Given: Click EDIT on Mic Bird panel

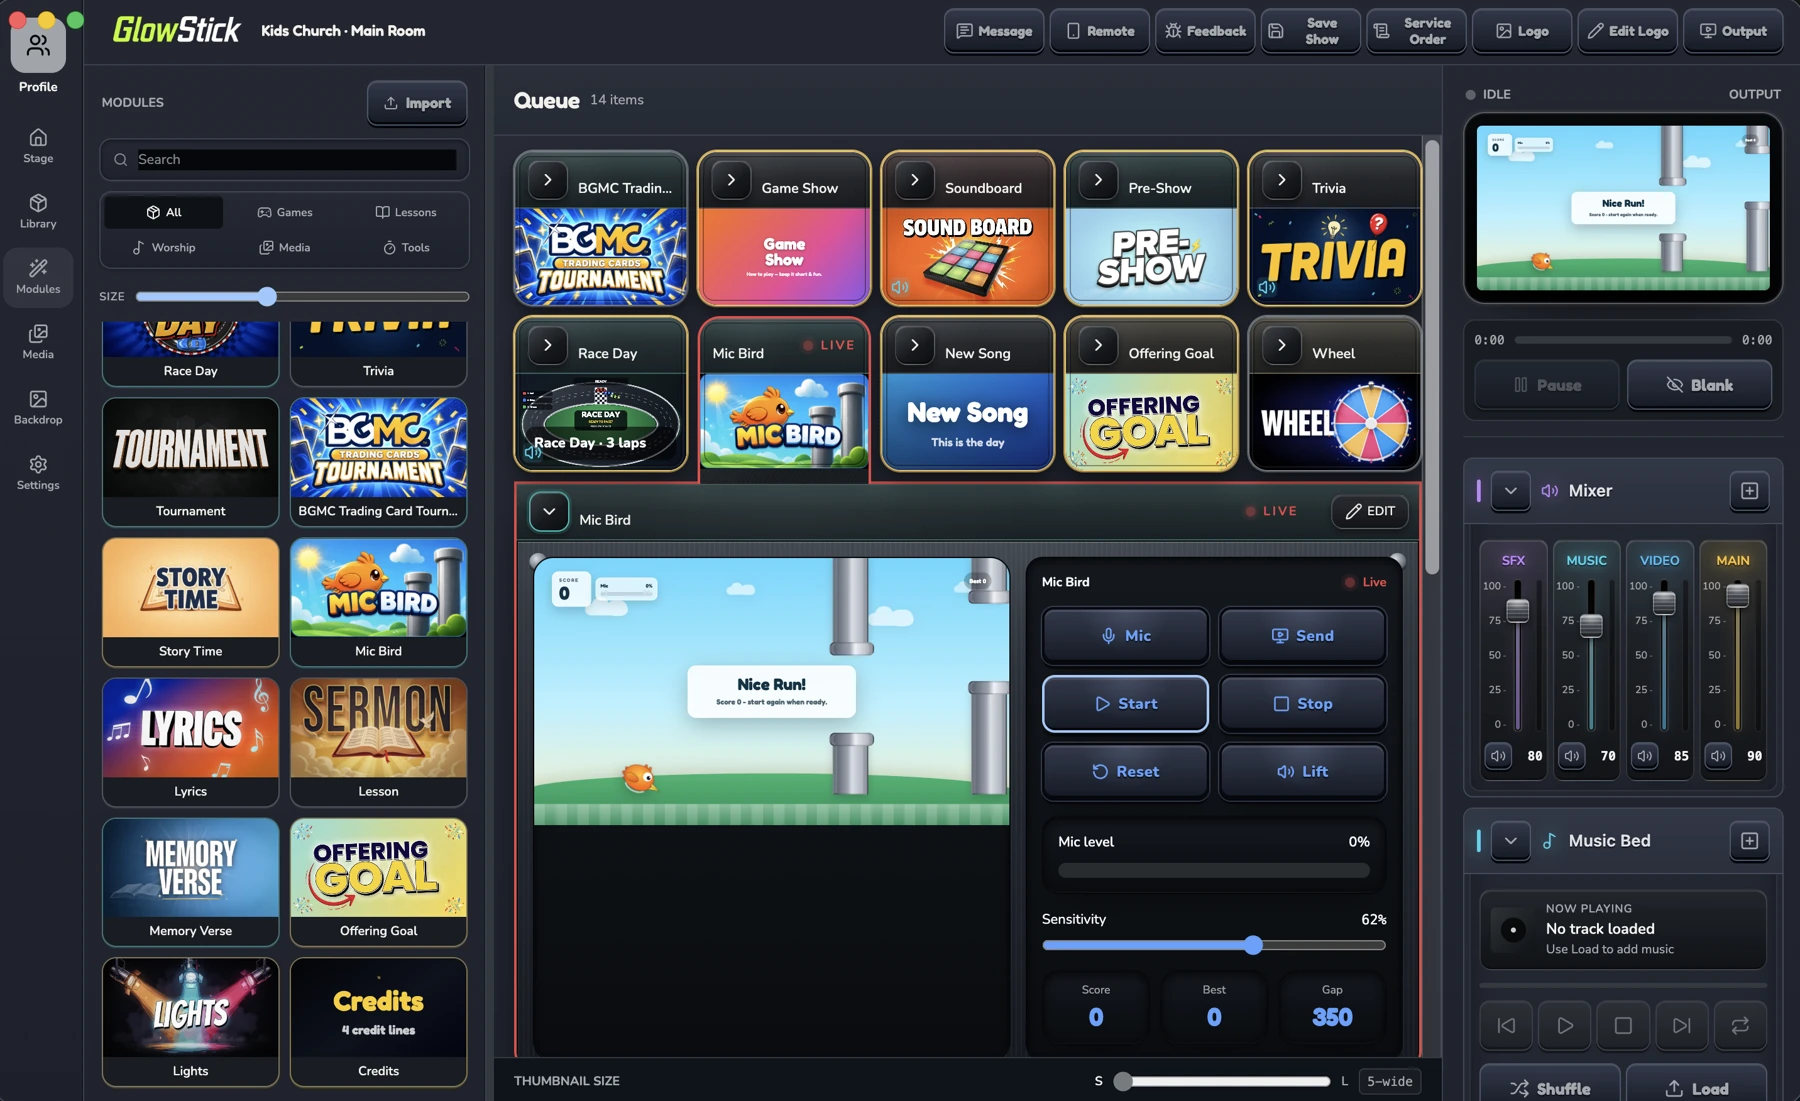Looking at the screenshot, I should click(1369, 511).
